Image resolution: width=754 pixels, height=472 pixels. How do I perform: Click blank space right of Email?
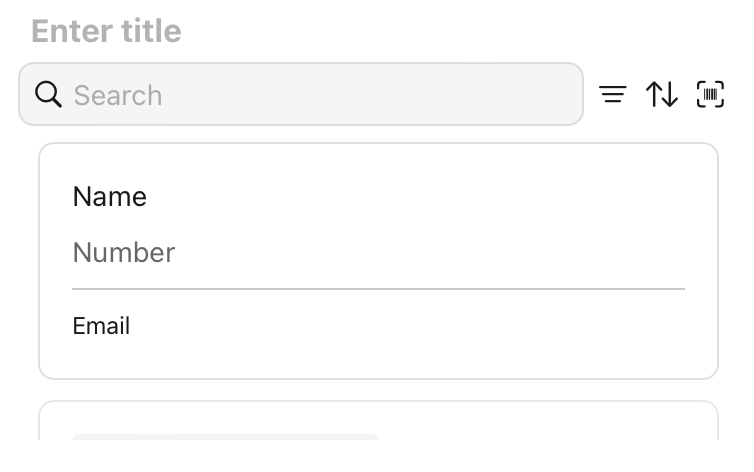pos(420,326)
